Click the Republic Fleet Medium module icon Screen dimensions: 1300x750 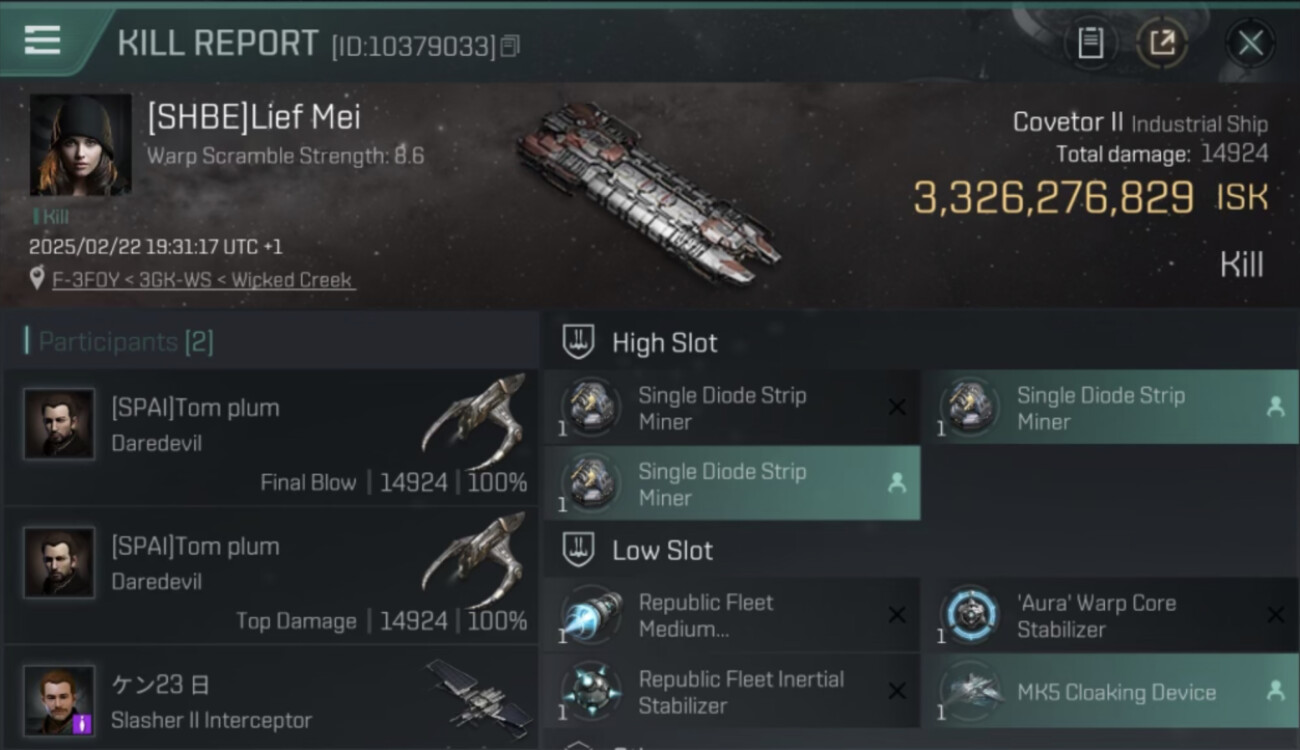coord(590,615)
